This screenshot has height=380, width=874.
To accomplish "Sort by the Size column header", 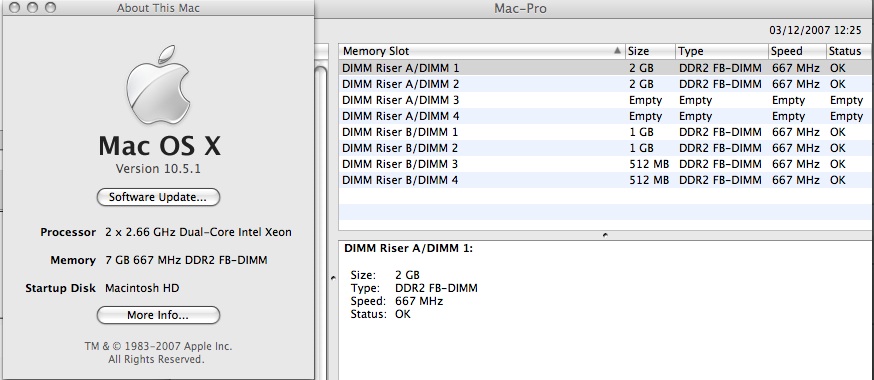I will pos(650,51).
